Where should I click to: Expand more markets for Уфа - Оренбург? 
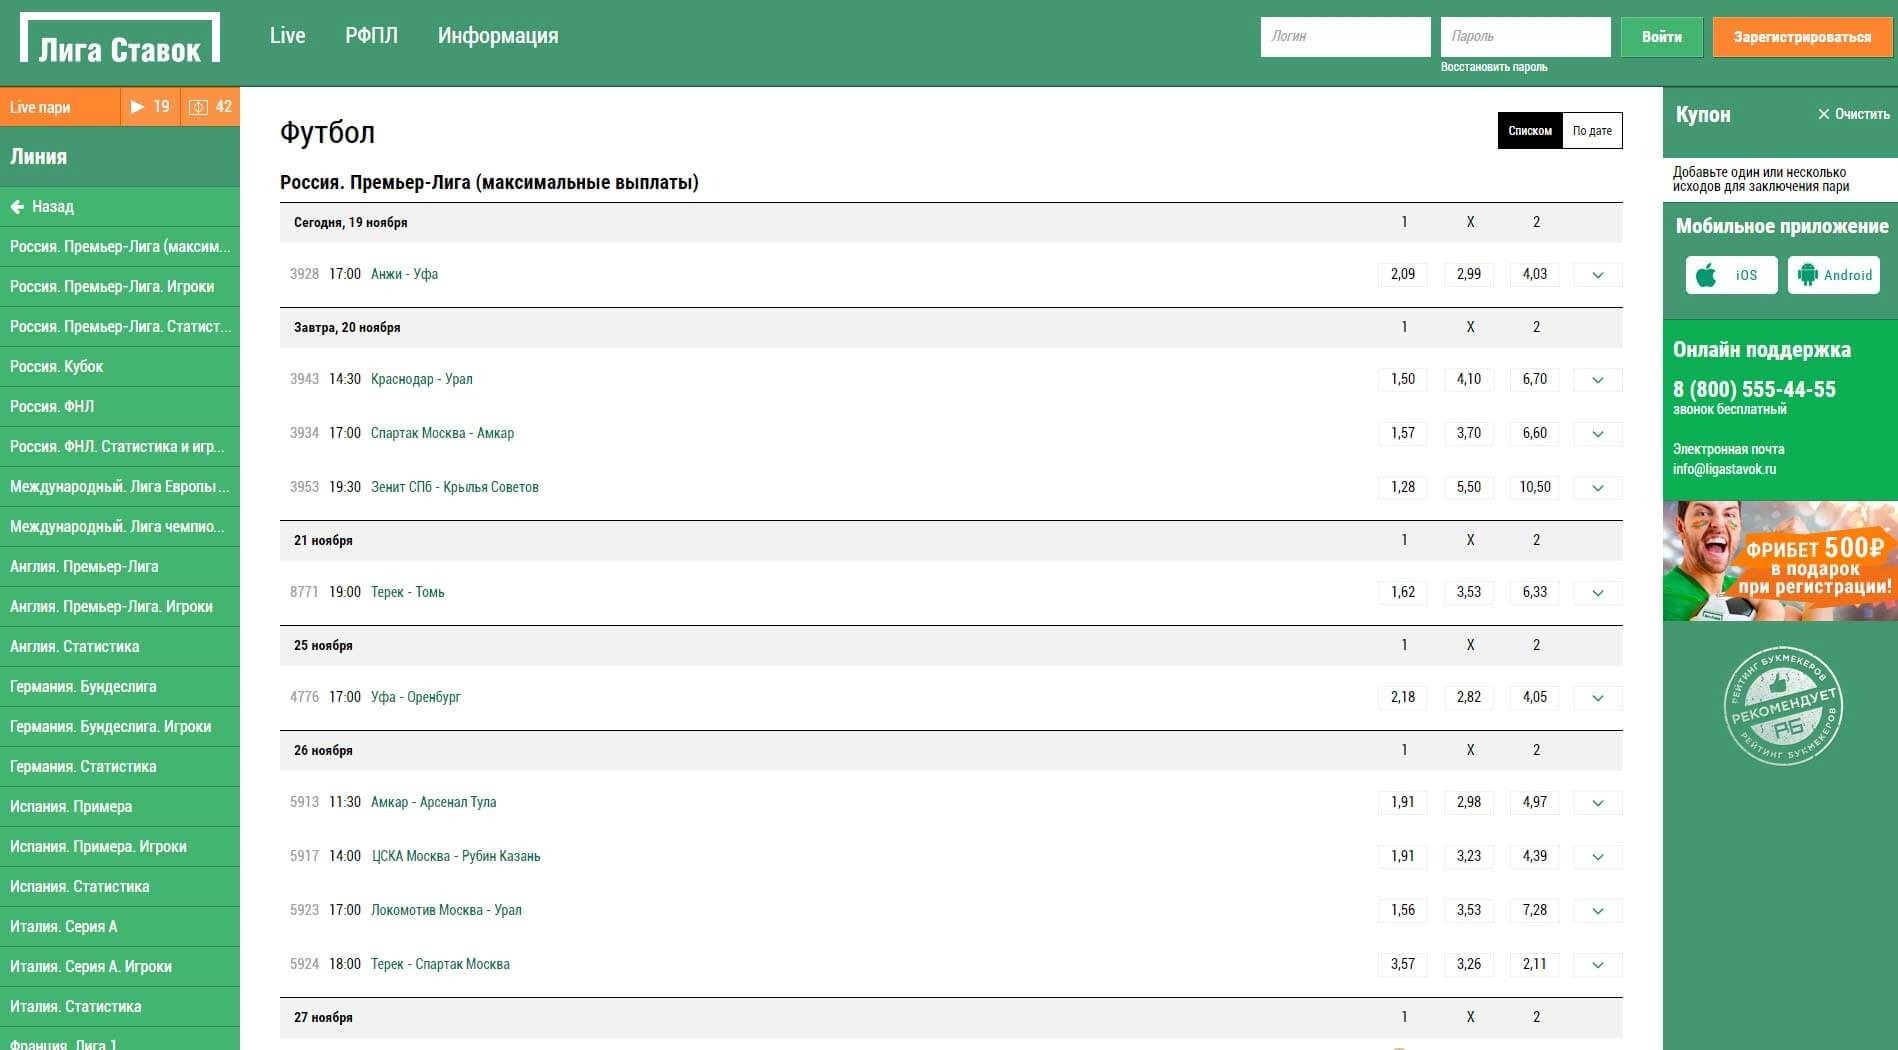point(1597,698)
